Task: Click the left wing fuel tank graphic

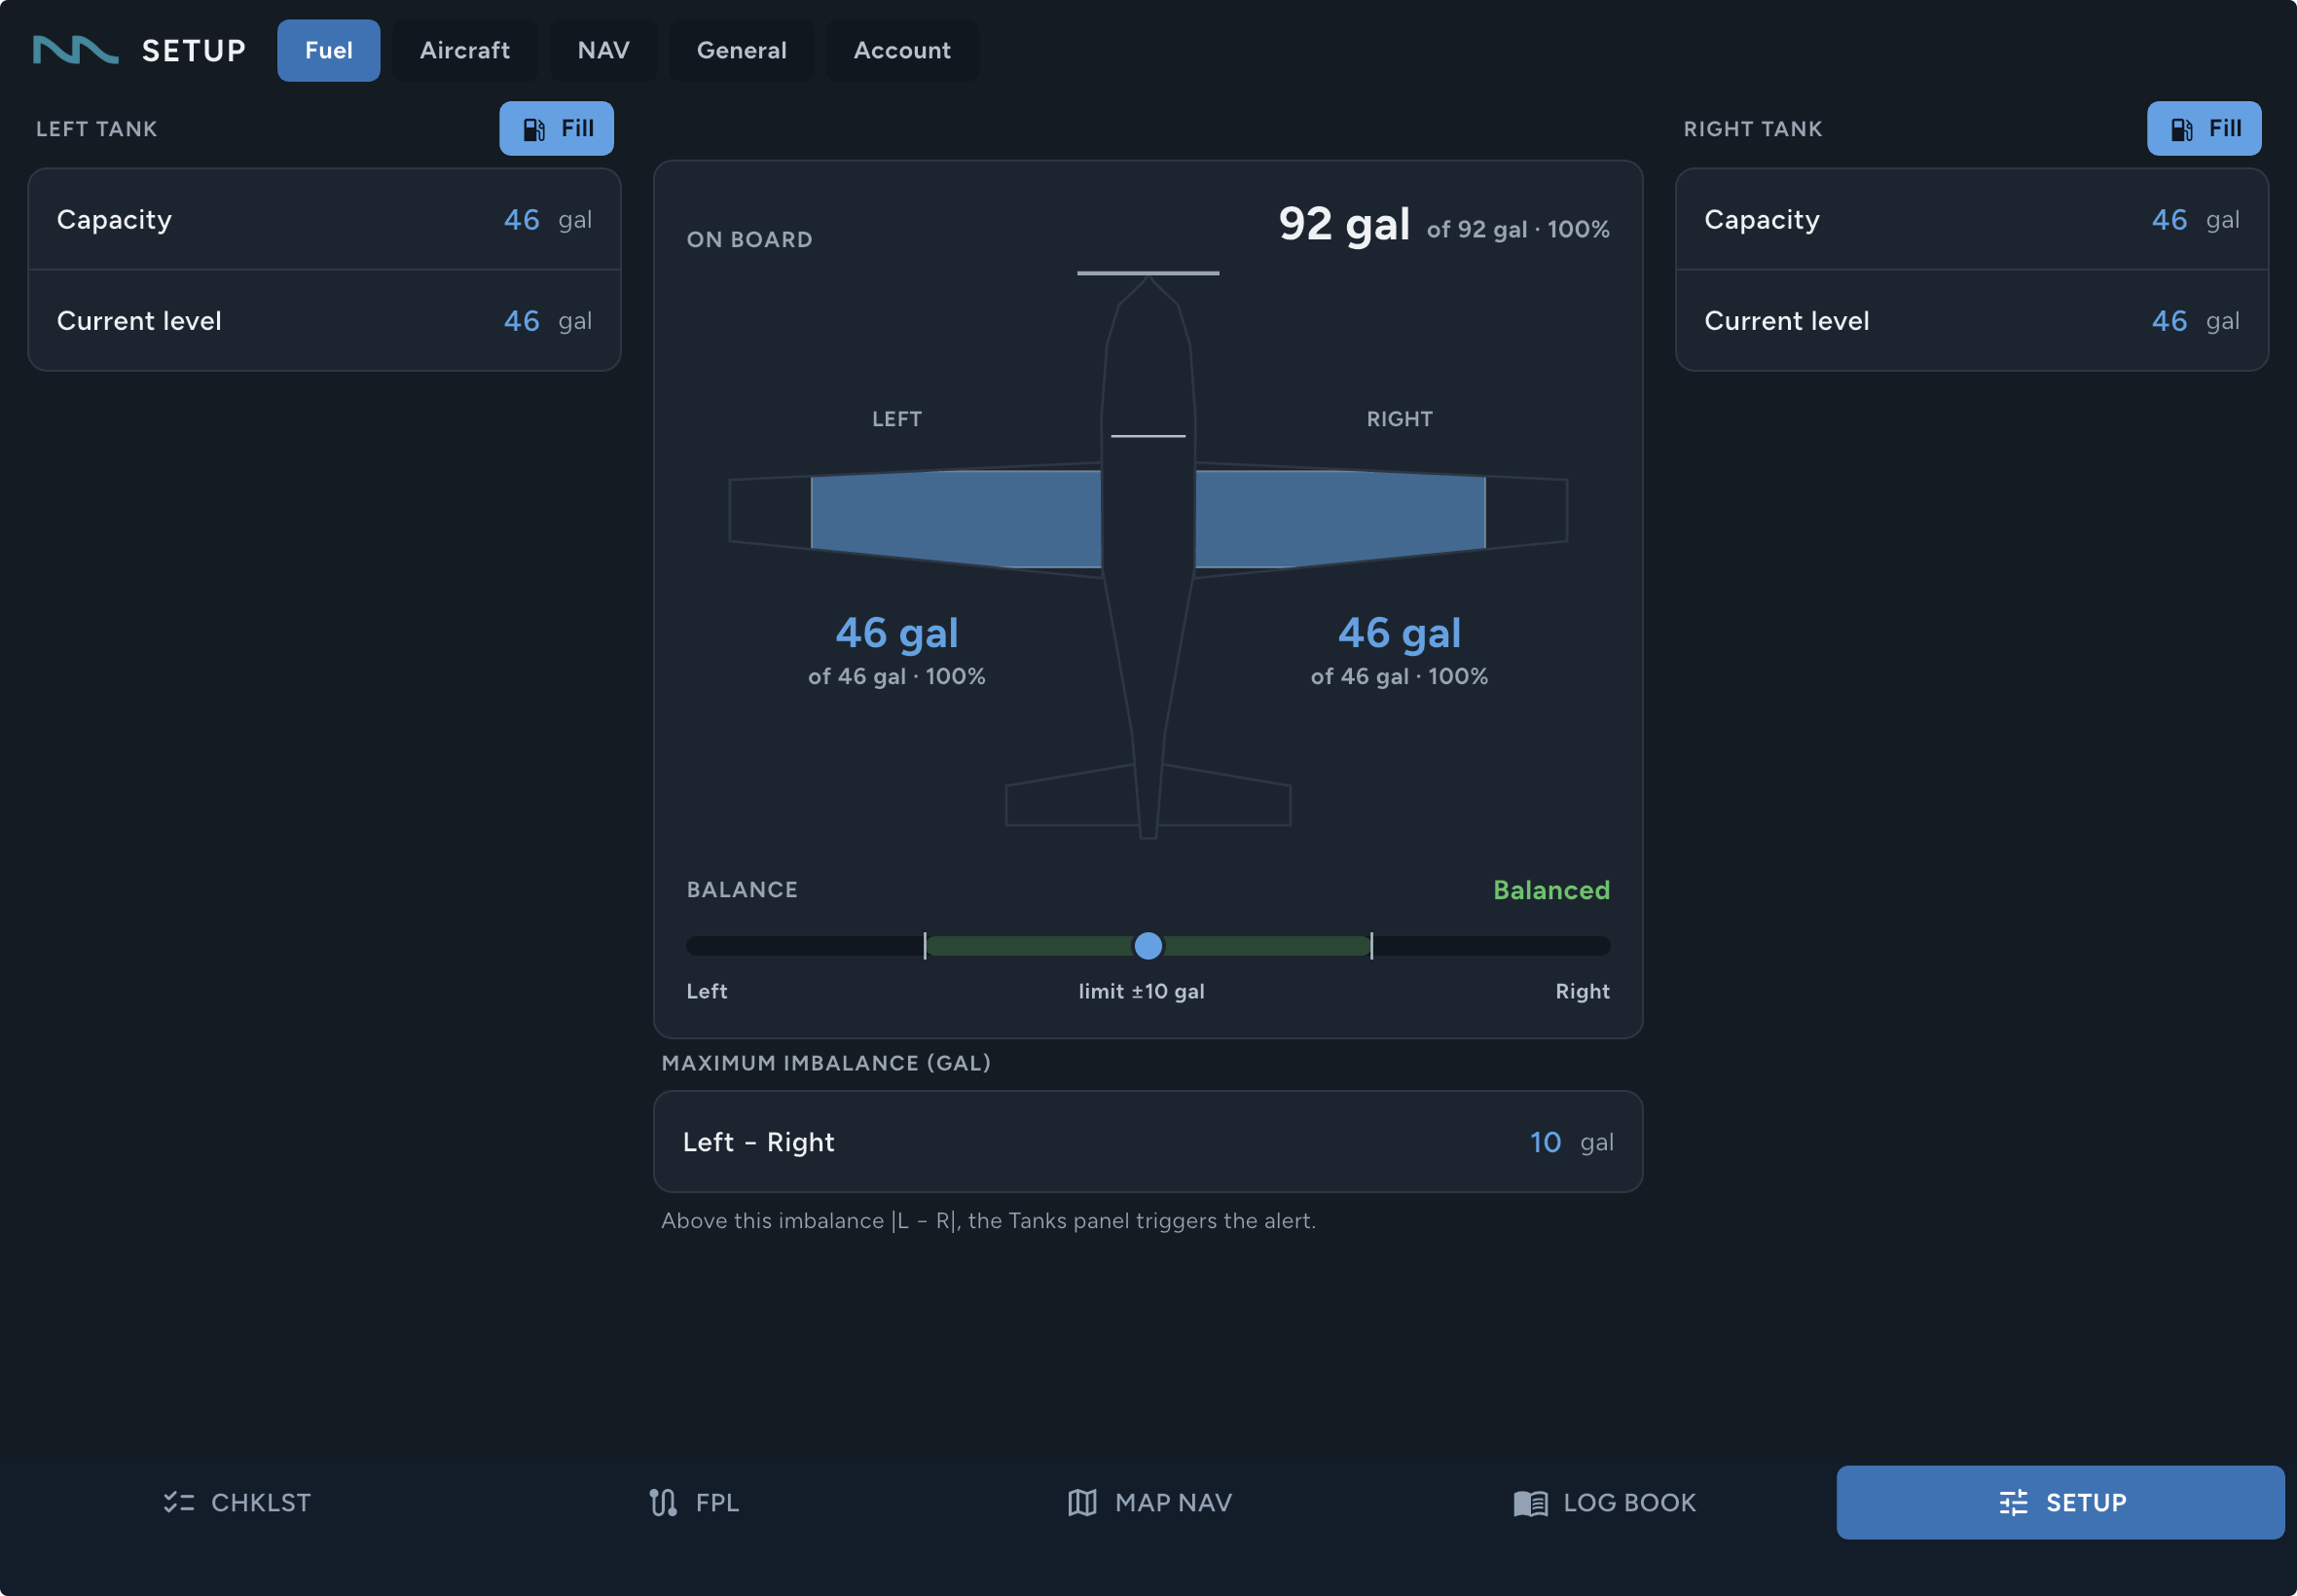Action: click(956, 519)
